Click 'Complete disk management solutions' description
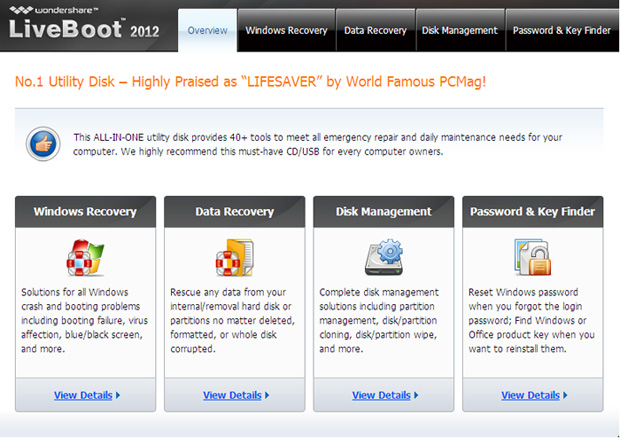The height and width of the screenshot is (438, 620). click(x=379, y=320)
